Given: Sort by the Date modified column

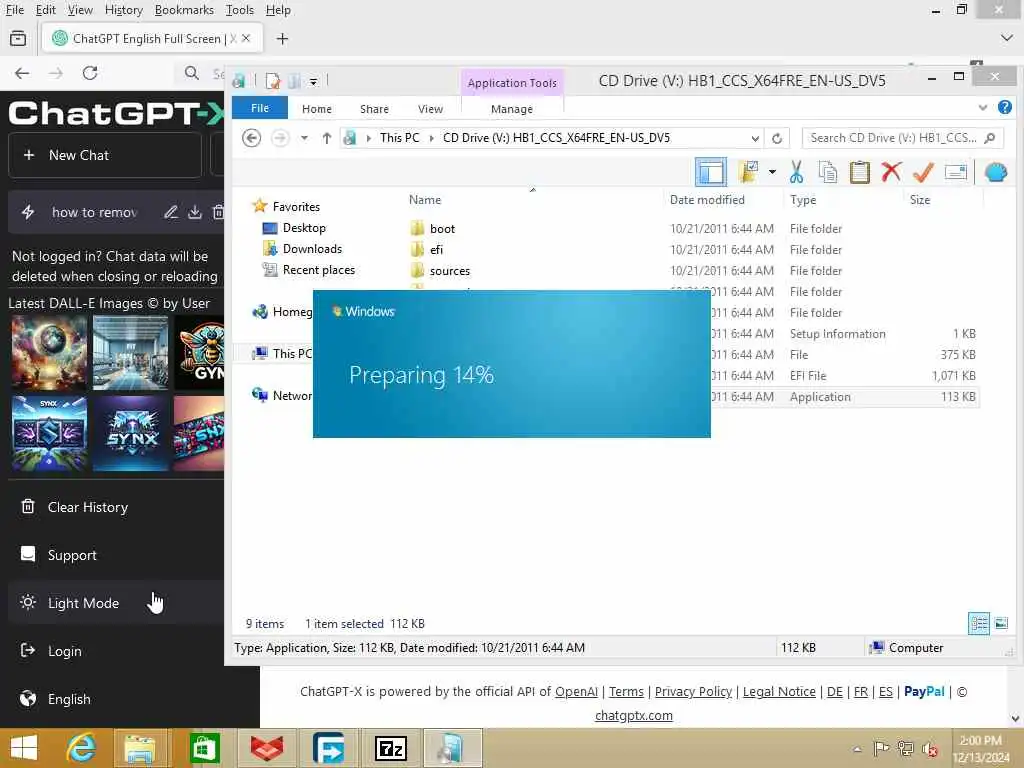Looking at the screenshot, I should pyautogui.click(x=707, y=200).
